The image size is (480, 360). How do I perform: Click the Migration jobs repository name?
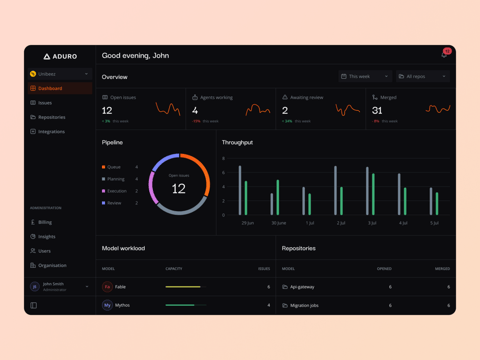(304, 305)
